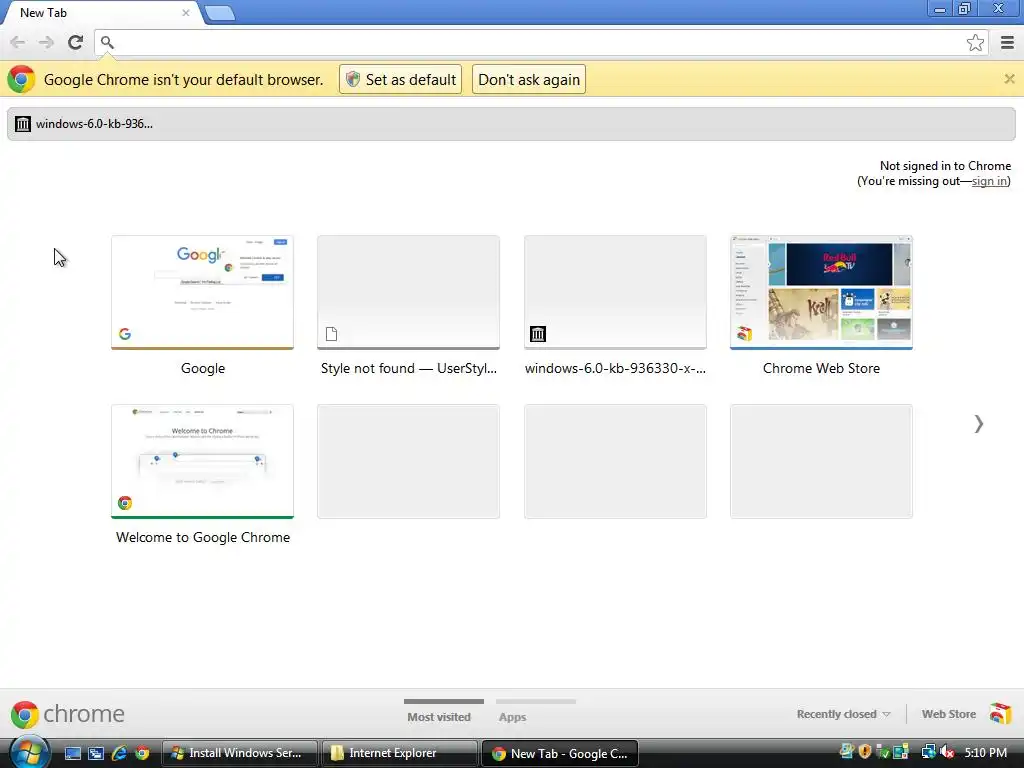Click Set as default button

tap(400, 79)
